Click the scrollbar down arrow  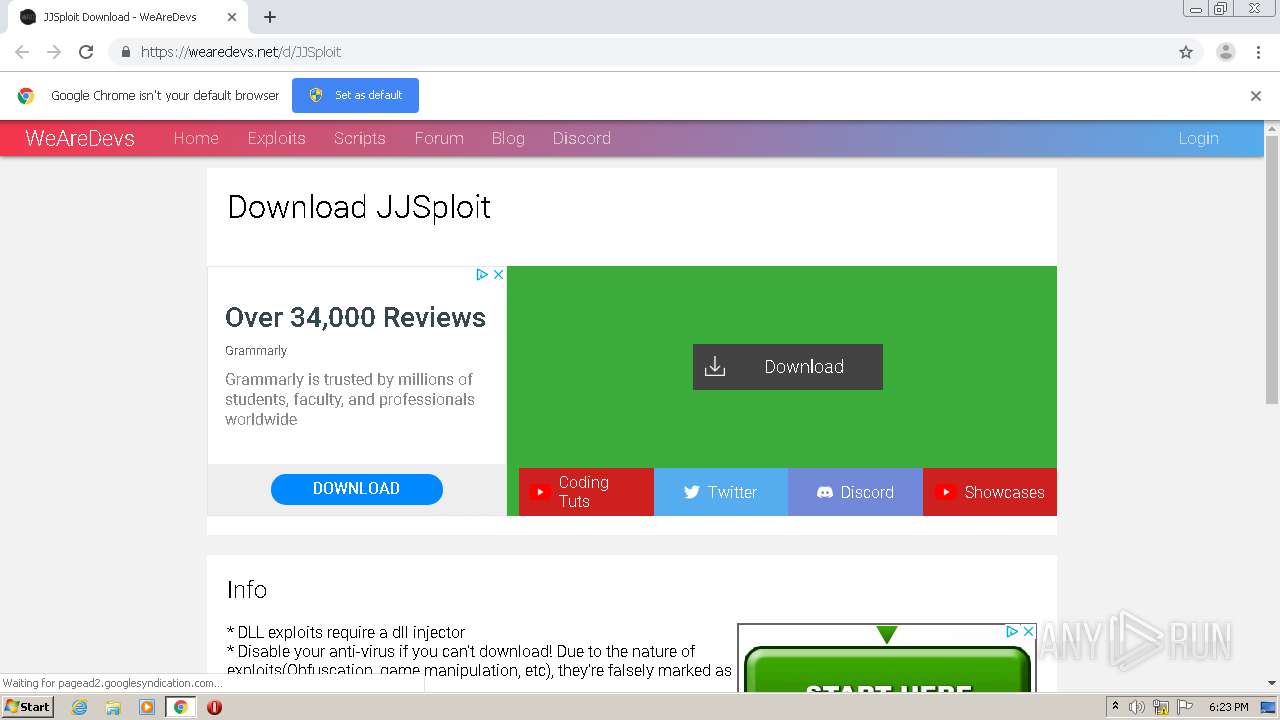tap(1272, 683)
